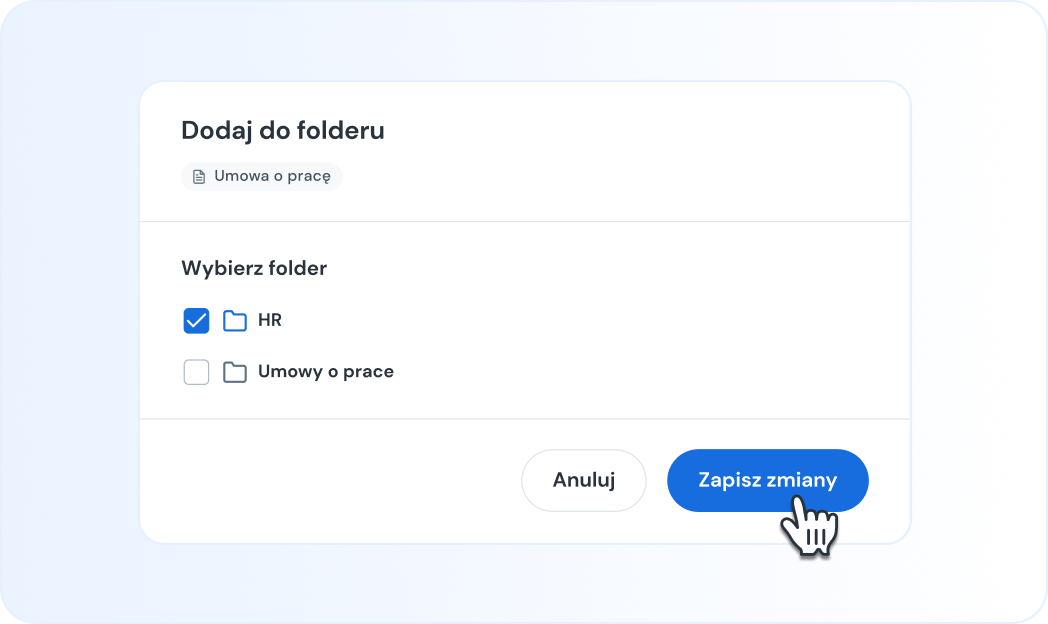Click the Umowy o prace label text
The height and width of the screenshot is (624, 1048).
click(x=326, y=371)
